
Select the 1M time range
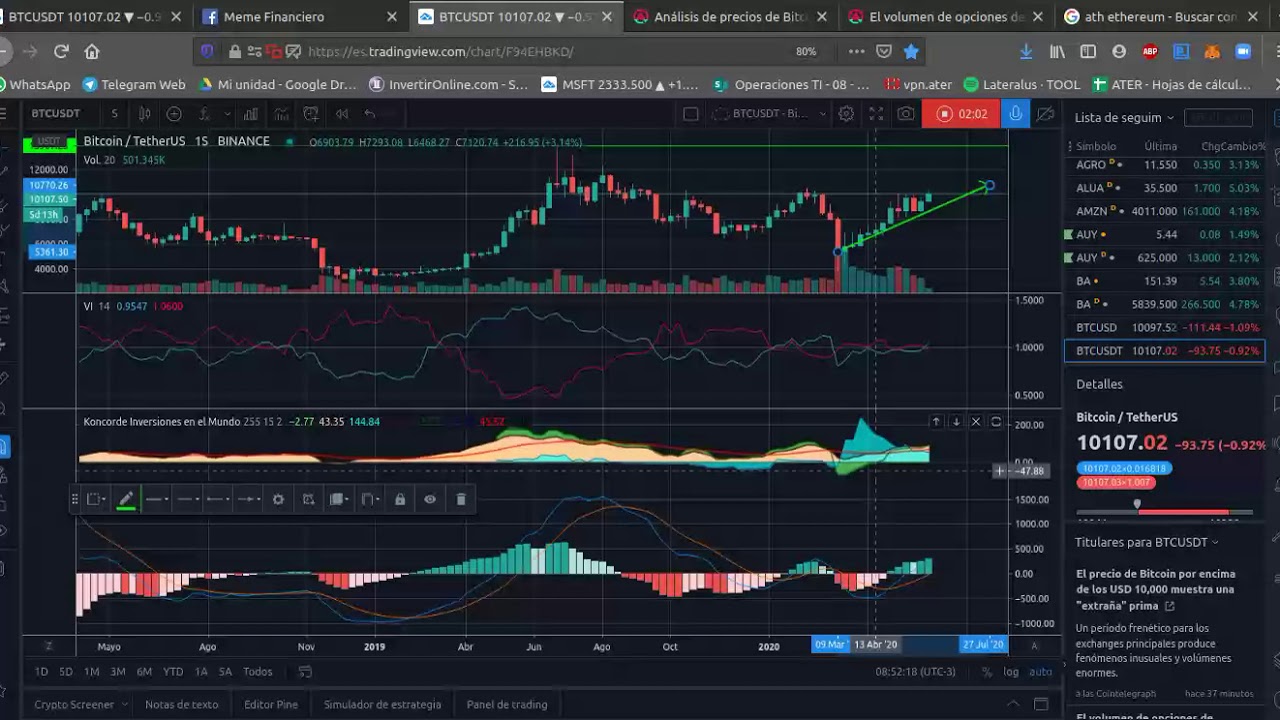tap(91, 672)
